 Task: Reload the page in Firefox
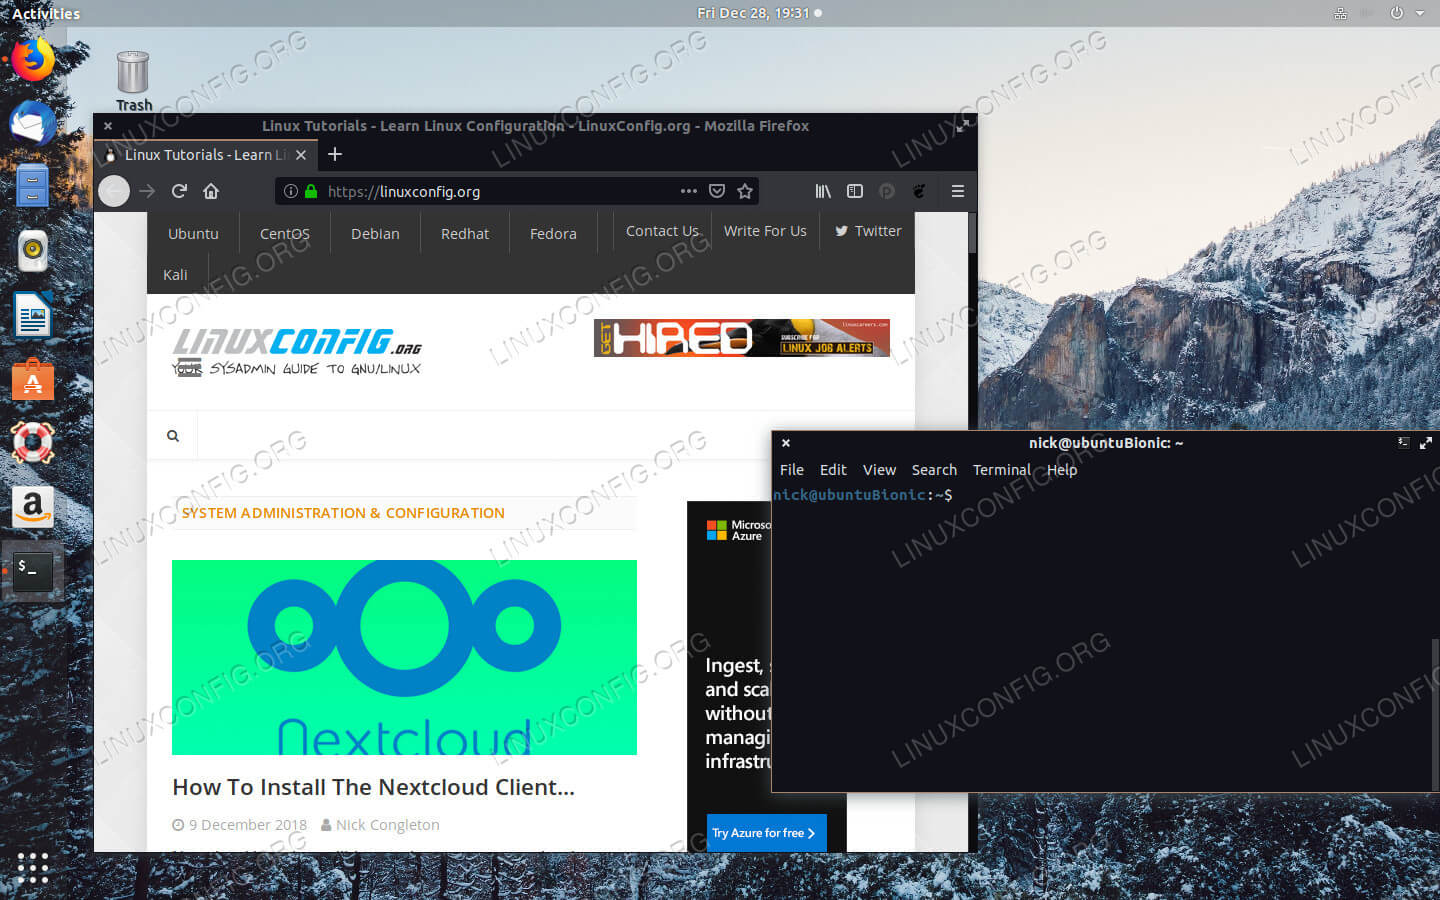click(179, 191)
